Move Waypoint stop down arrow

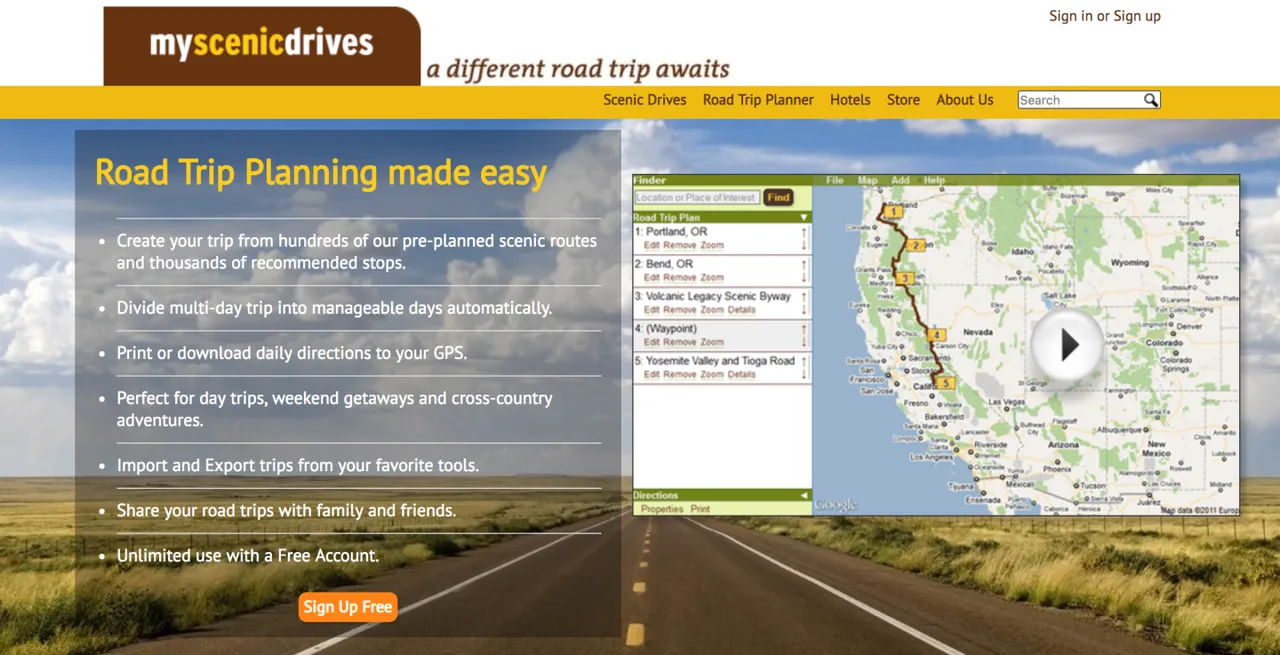[804, 342]
